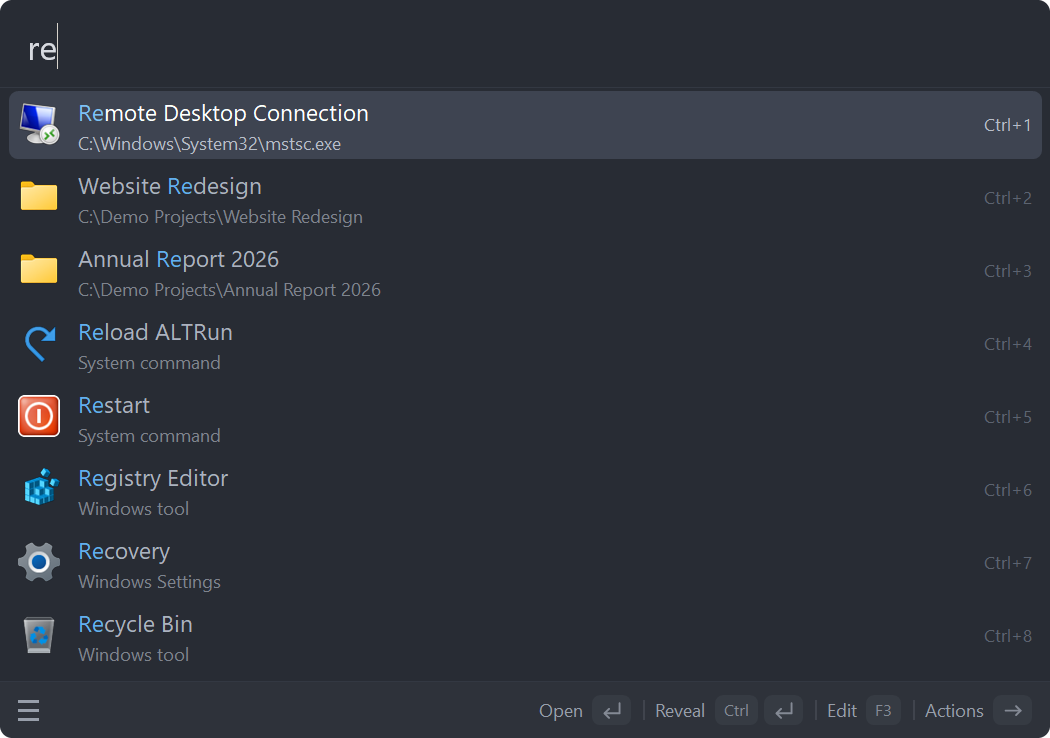The width and height of the screenshot is (1050, 738).
Task: Click the Annual Report 2026 folder icon
Action: coord(39,270)
